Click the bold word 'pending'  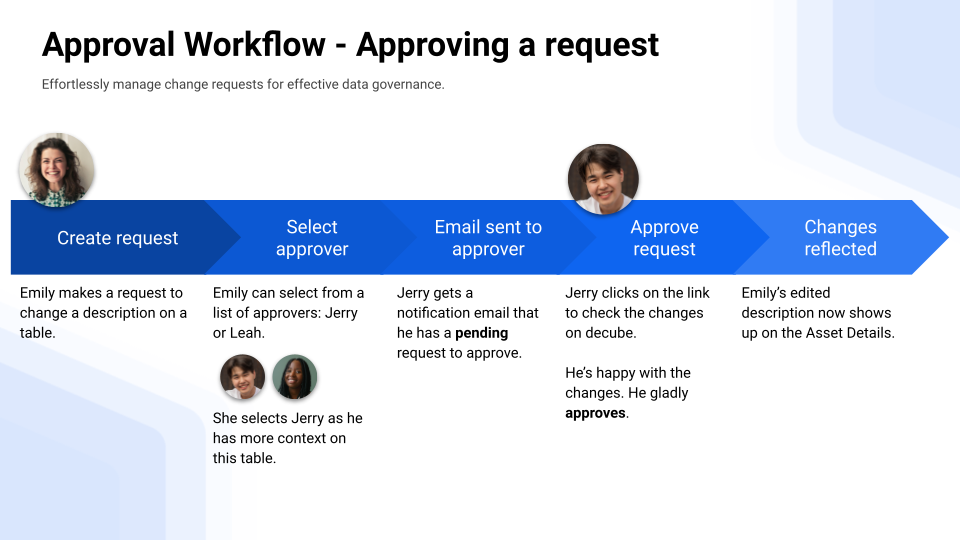[x=482, y=333]
